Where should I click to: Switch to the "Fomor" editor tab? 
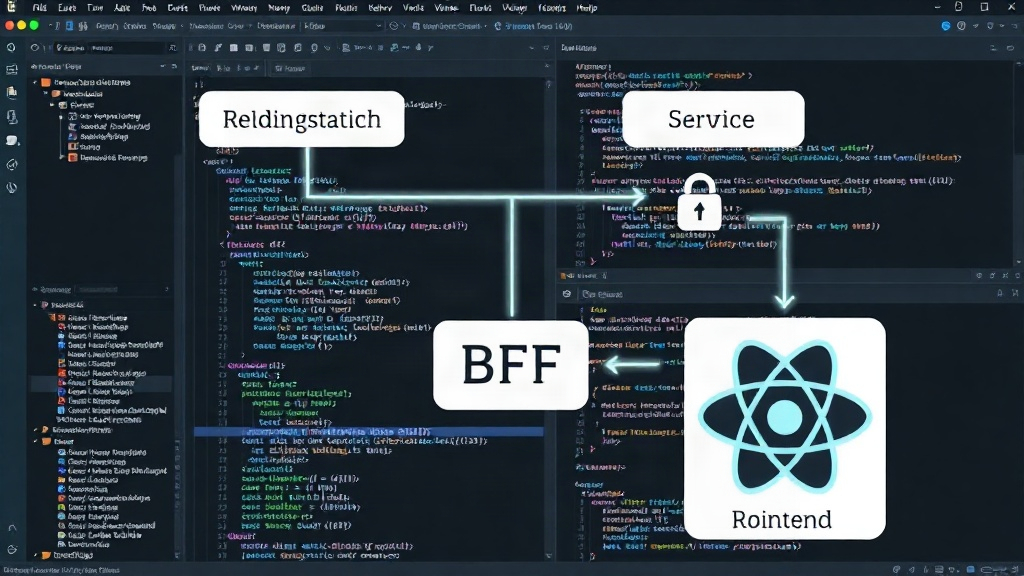pos(290,68)
